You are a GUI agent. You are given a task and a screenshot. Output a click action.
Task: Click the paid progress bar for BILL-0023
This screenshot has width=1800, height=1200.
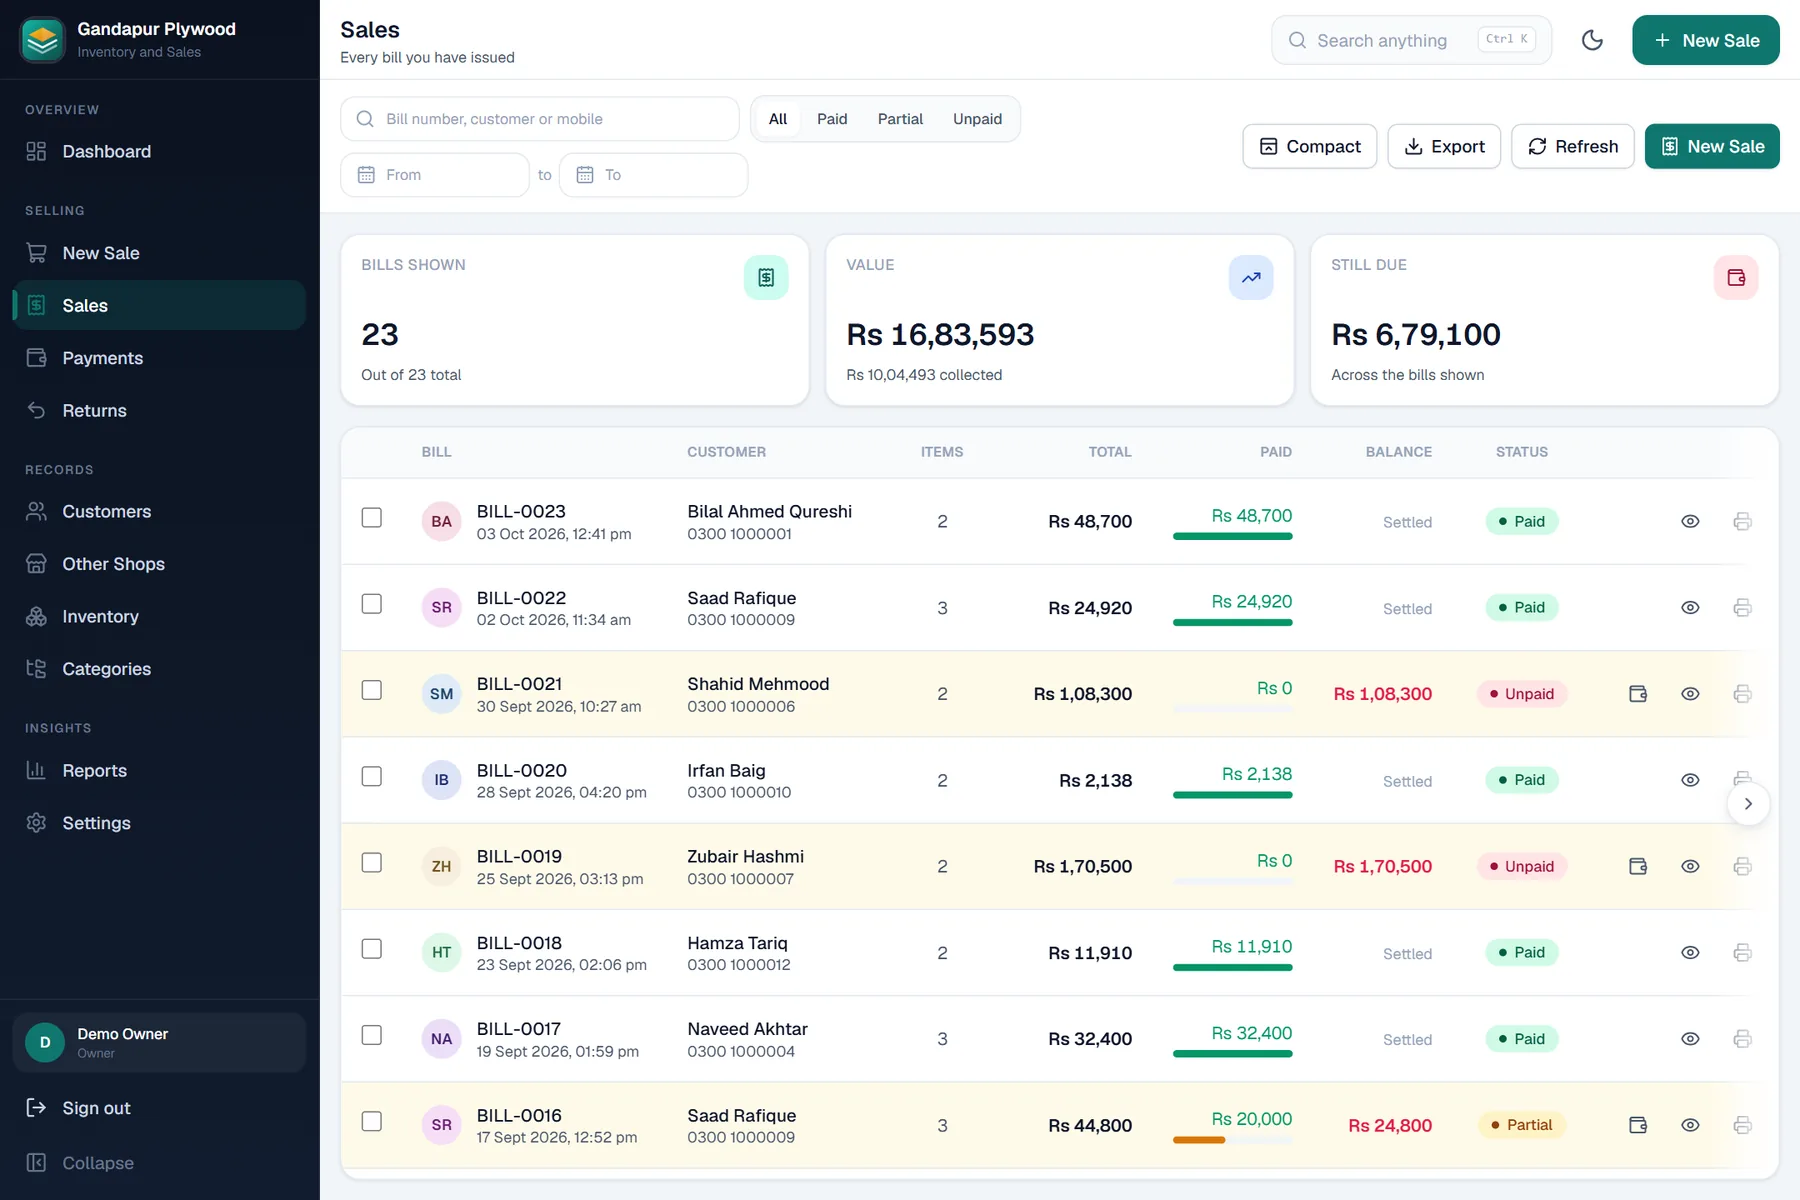pos(1232,536)
